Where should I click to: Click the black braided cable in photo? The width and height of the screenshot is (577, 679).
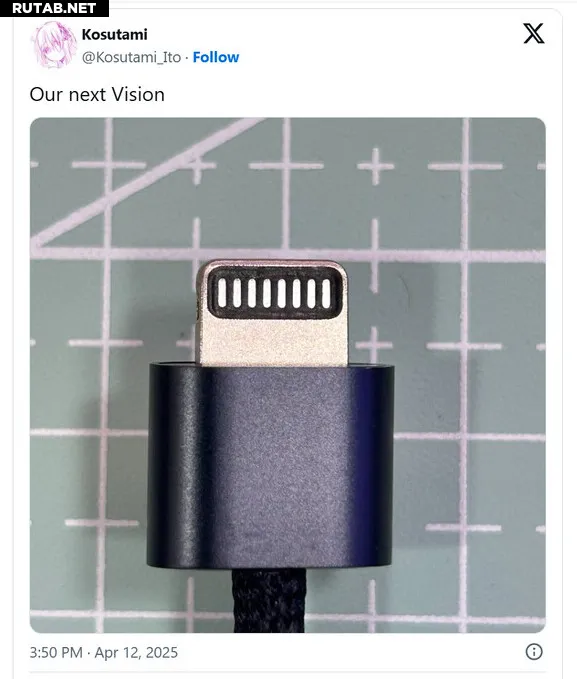click(269, 601)
